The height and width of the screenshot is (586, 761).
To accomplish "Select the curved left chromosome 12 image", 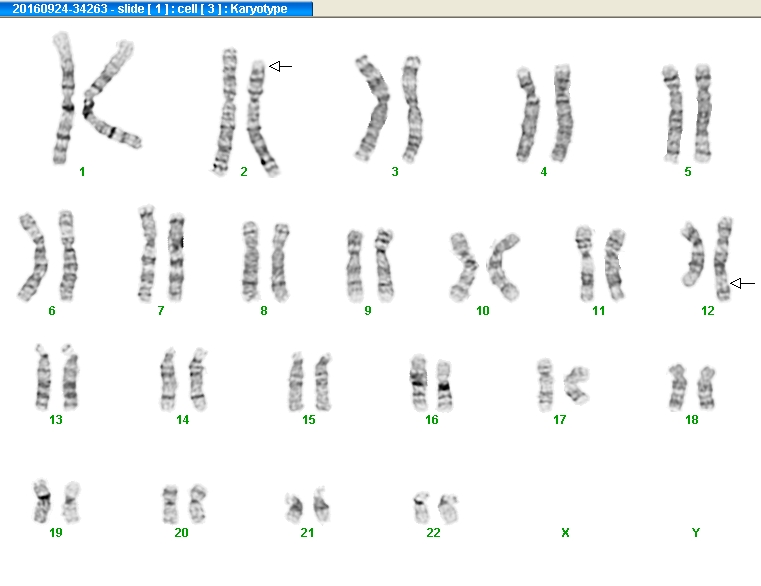I will [x=692, y=253].
